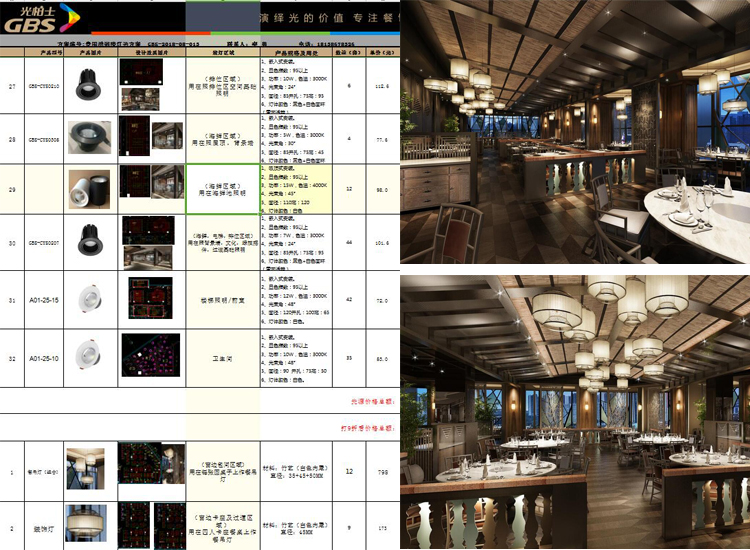
Task: Select quantity cell showing 44 in row 30
Action: 349,241
